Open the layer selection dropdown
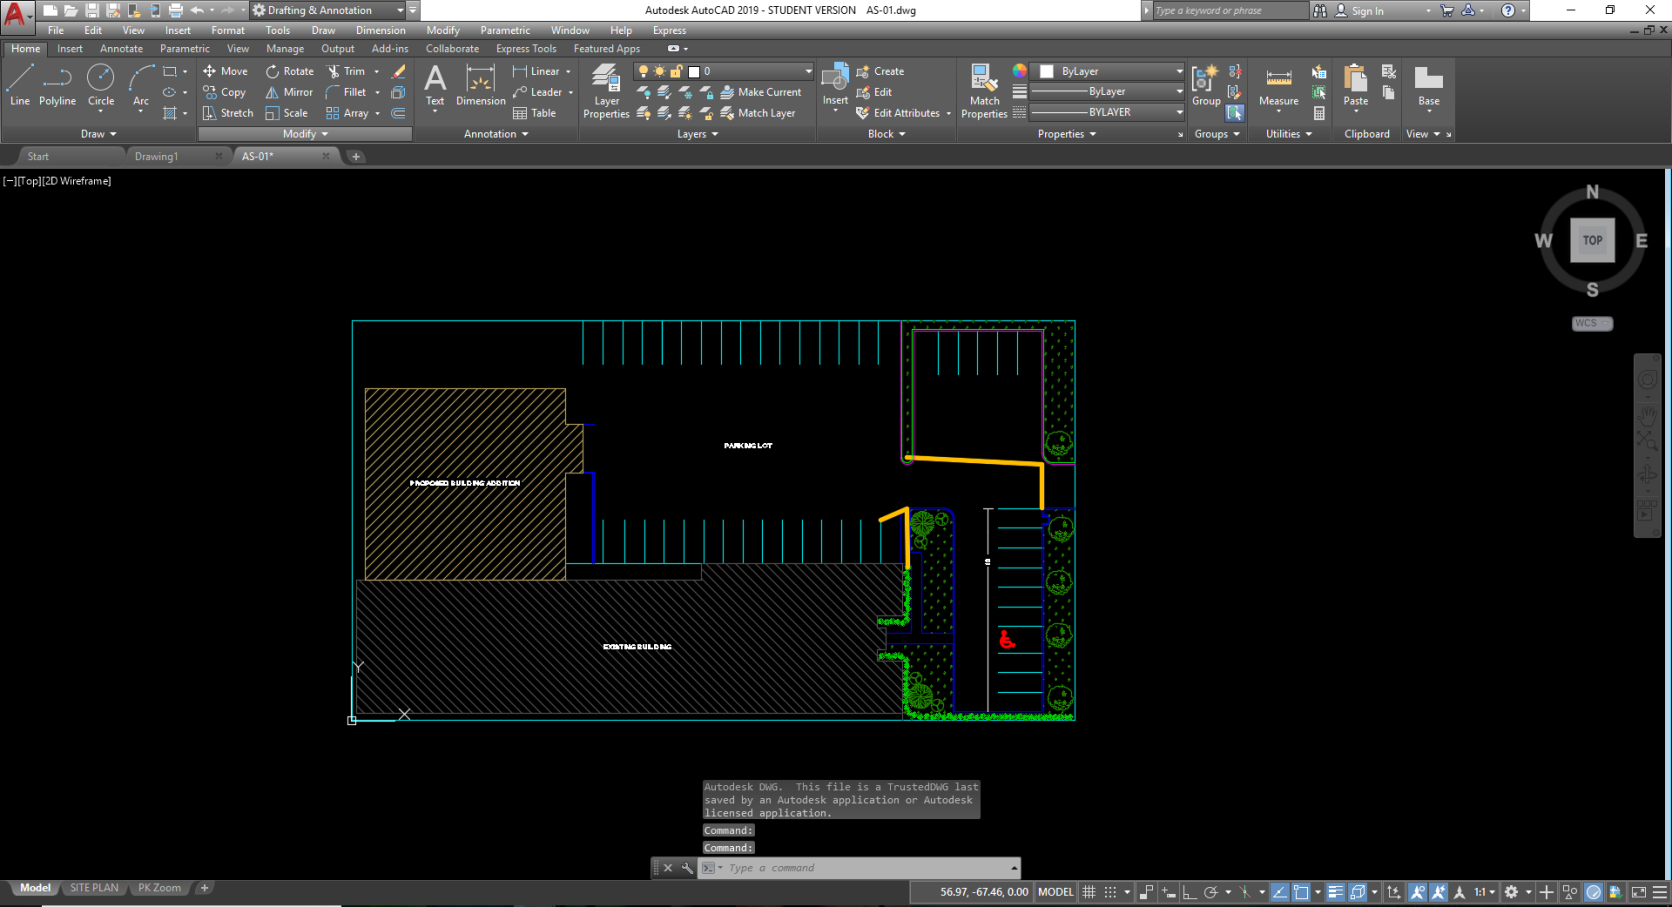Viewport: 1672px width, 907px height. point(808,71)
